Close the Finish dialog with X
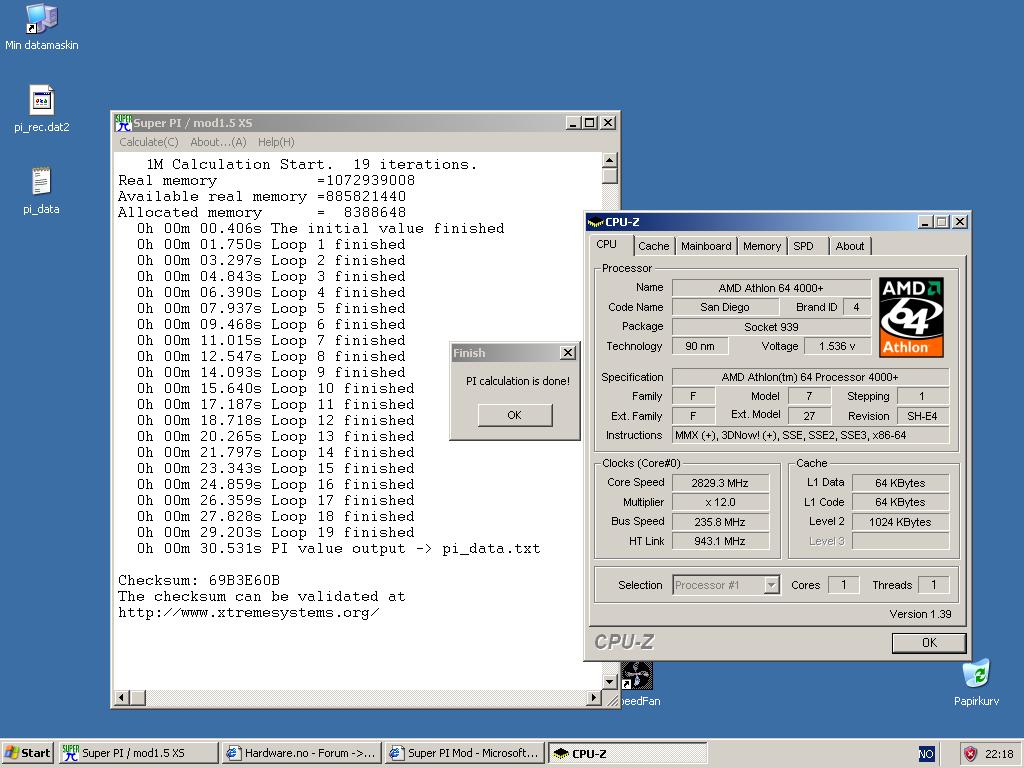 point(568,353)
